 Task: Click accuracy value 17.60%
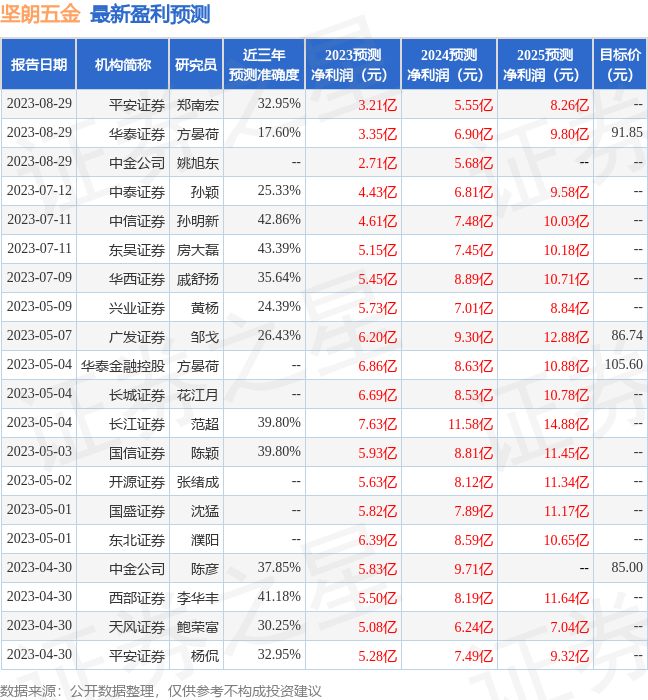(279, 133)
